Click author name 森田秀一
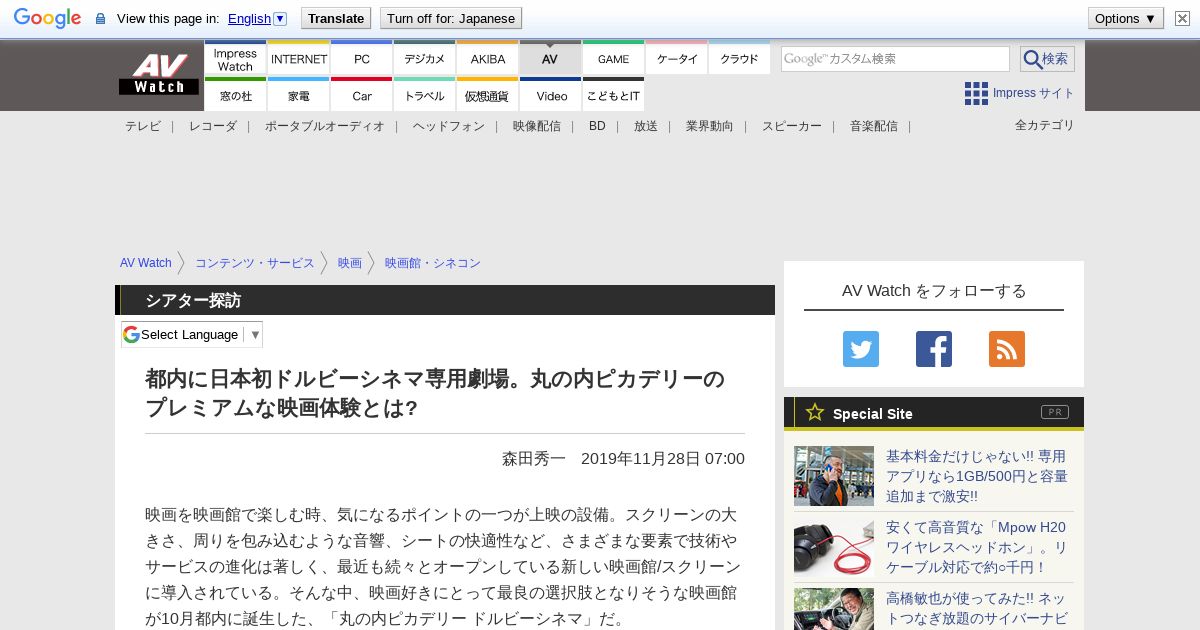Screen dimensions: 1200x630 pos(534,458)
